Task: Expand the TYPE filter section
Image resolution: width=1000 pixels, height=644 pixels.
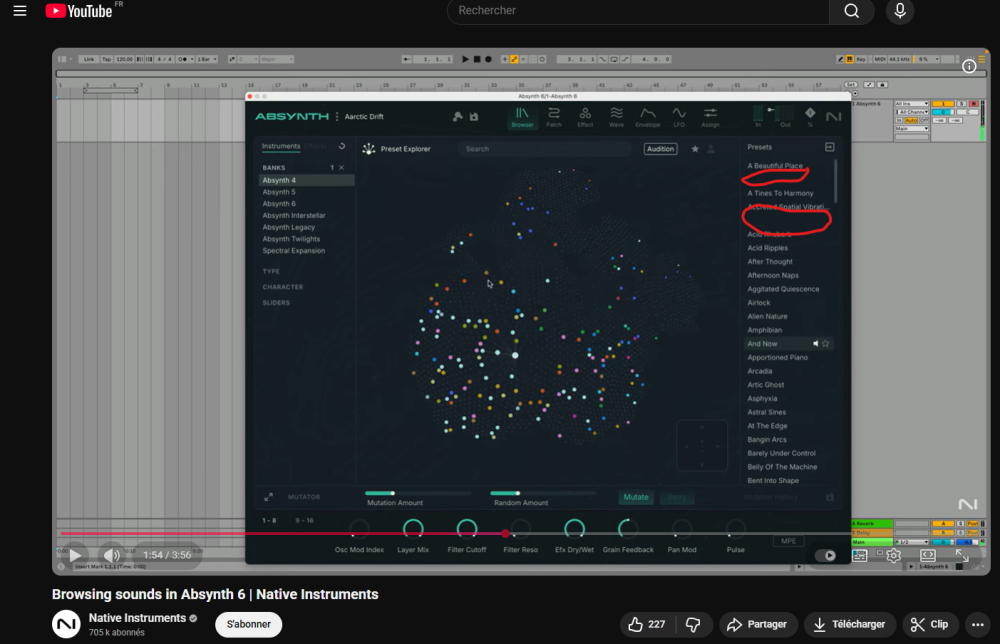Action: [271, 272]
